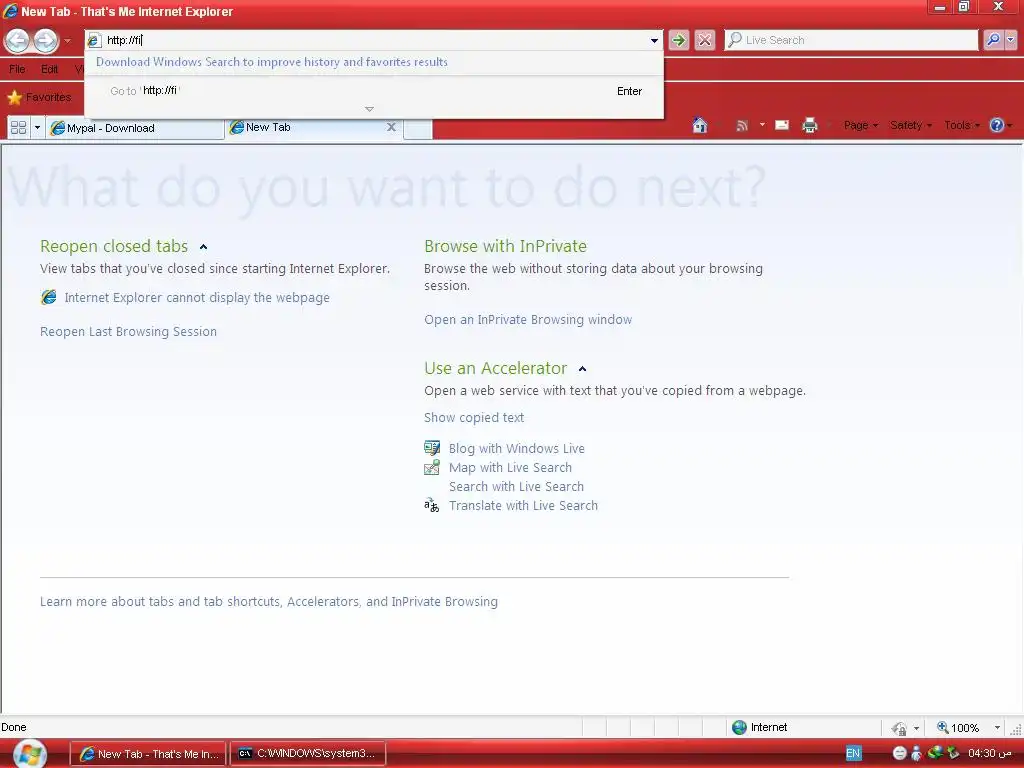Click the download manager globe tray icon
Viewport: 1024px width, 768px height.
935,753
